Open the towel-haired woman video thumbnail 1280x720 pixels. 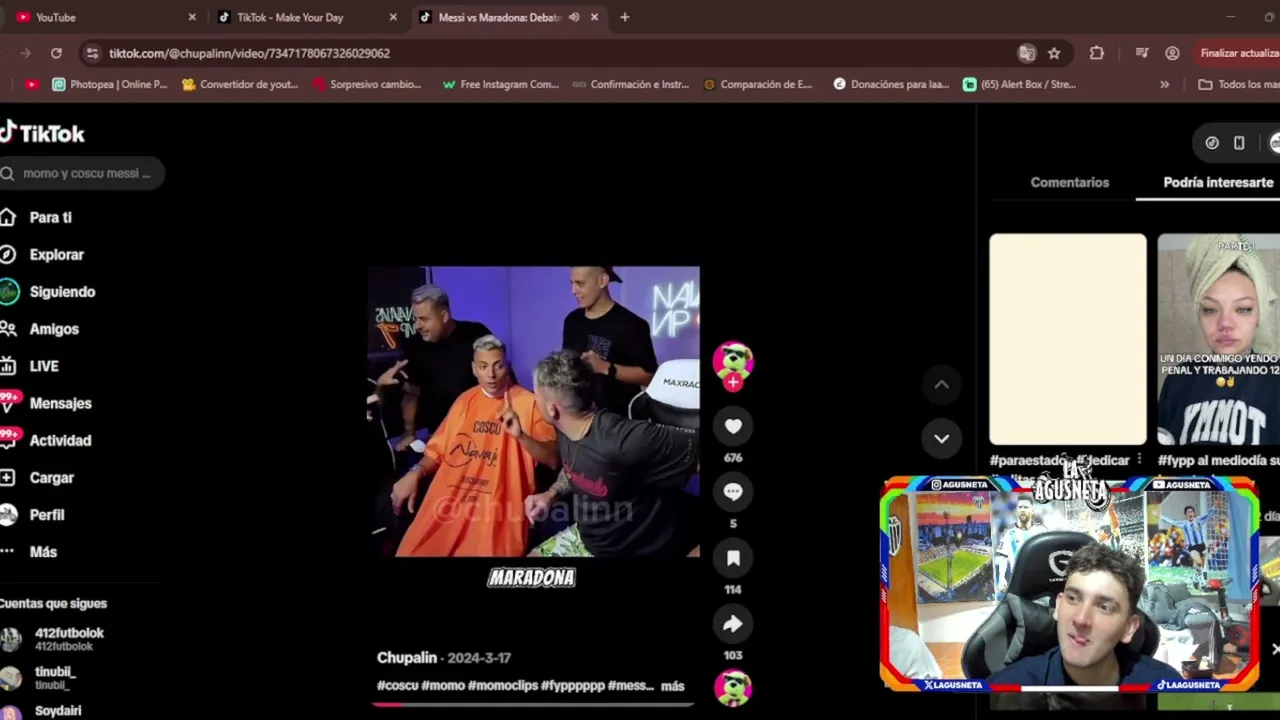tap(1218, 339)
